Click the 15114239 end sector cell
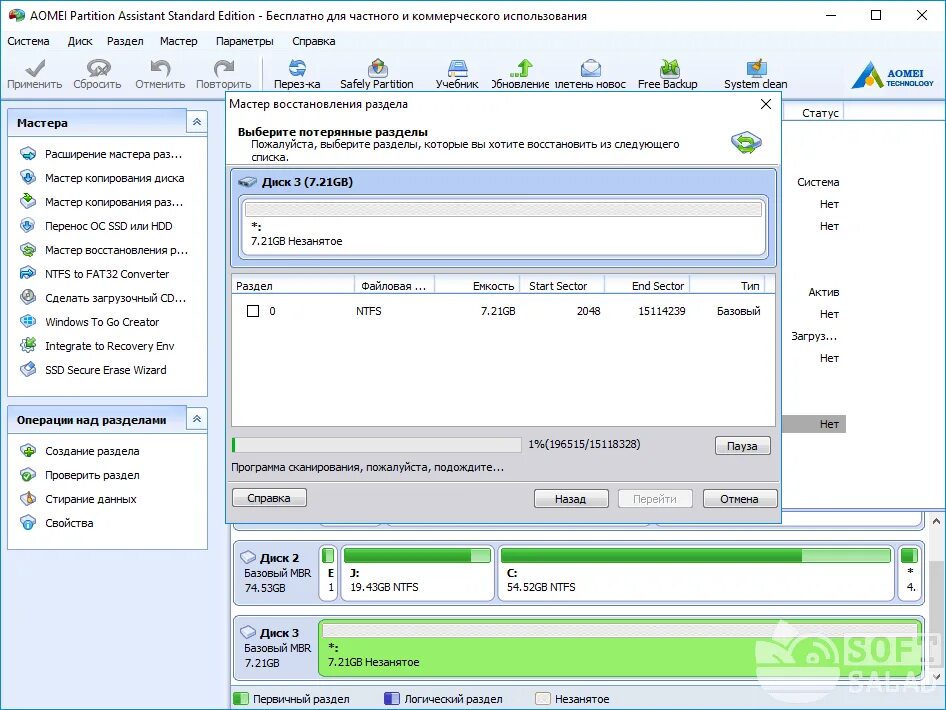Image resolution: width=946 pixels, height=710 pixels. tap(662, 311)
